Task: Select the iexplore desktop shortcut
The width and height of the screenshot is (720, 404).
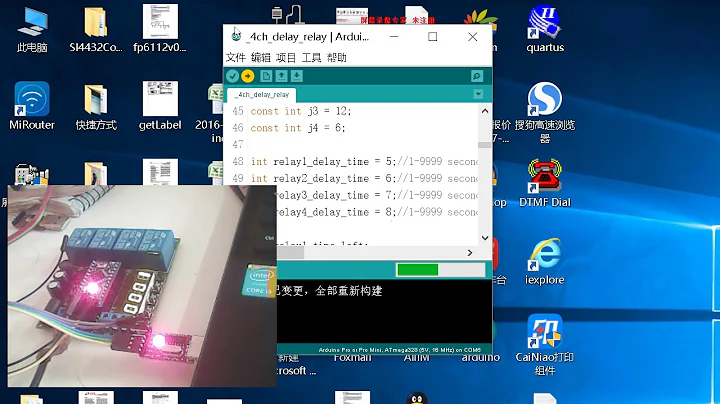Action: (x=545, y=262)
